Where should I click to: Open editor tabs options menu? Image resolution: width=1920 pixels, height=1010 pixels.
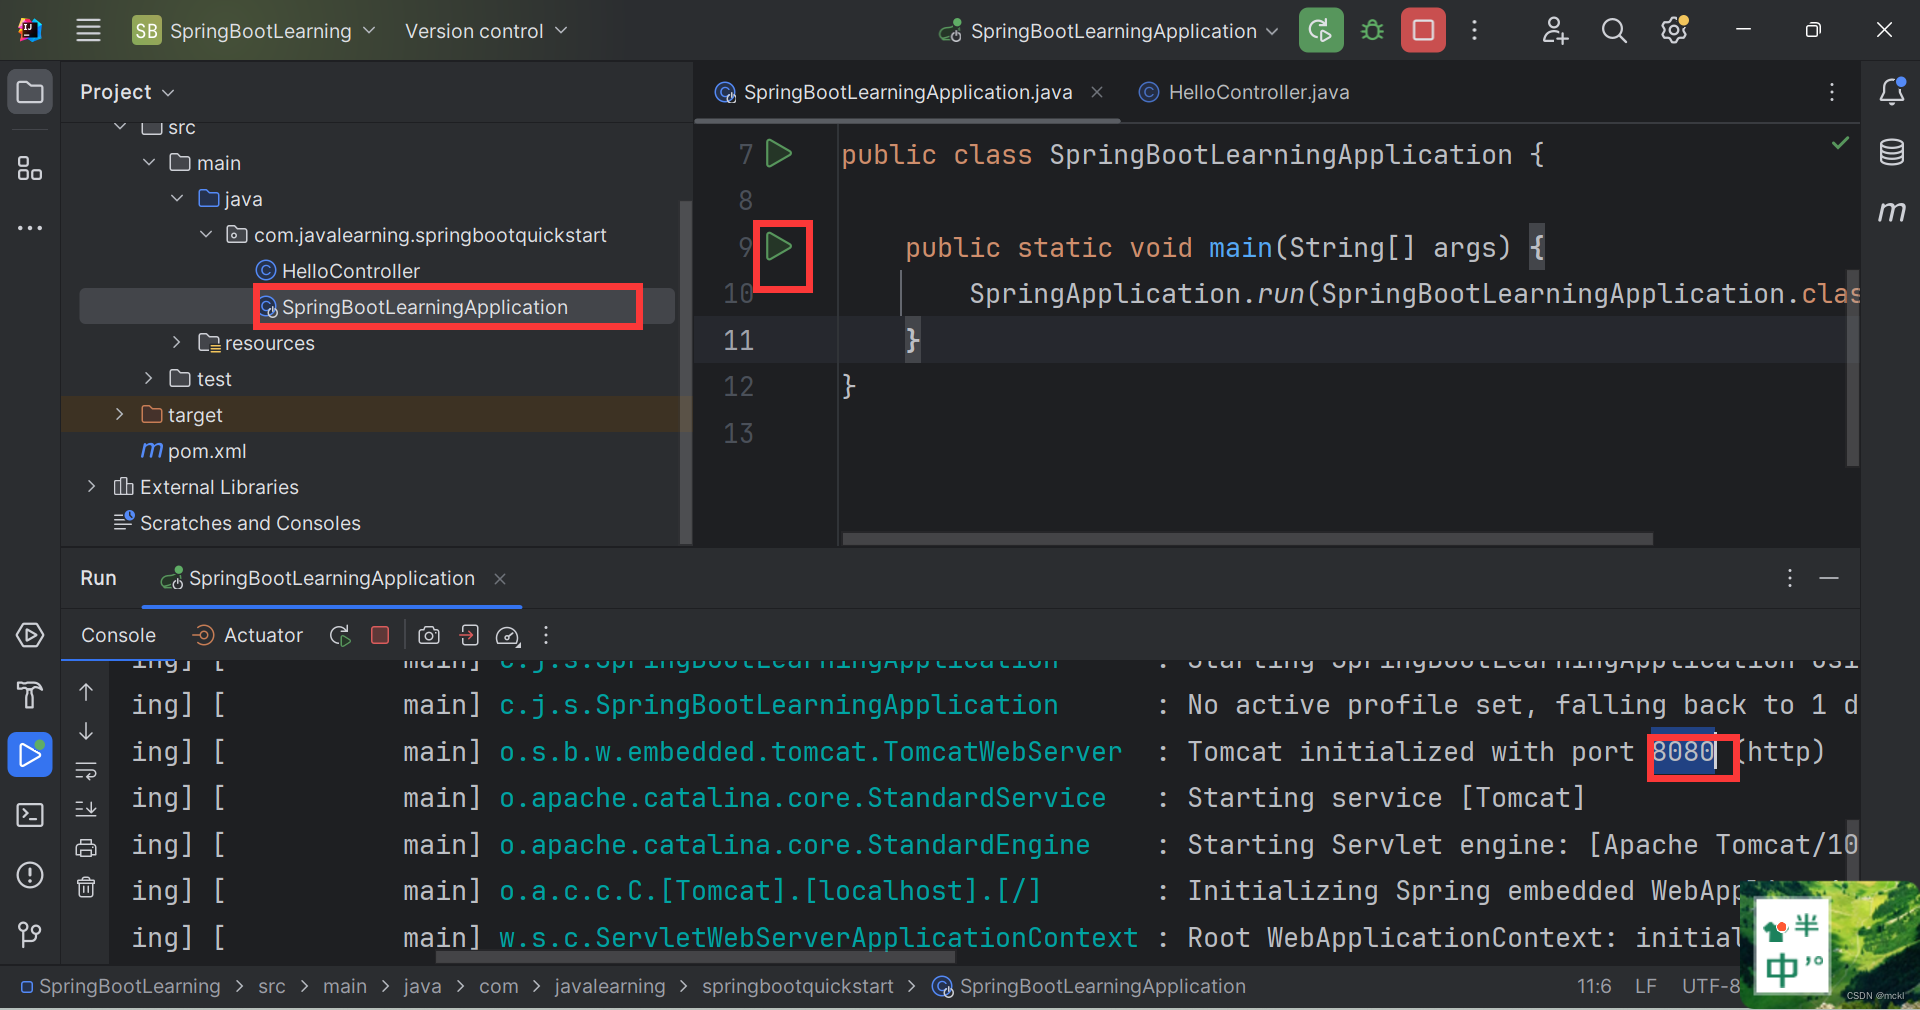(1832, 92)
